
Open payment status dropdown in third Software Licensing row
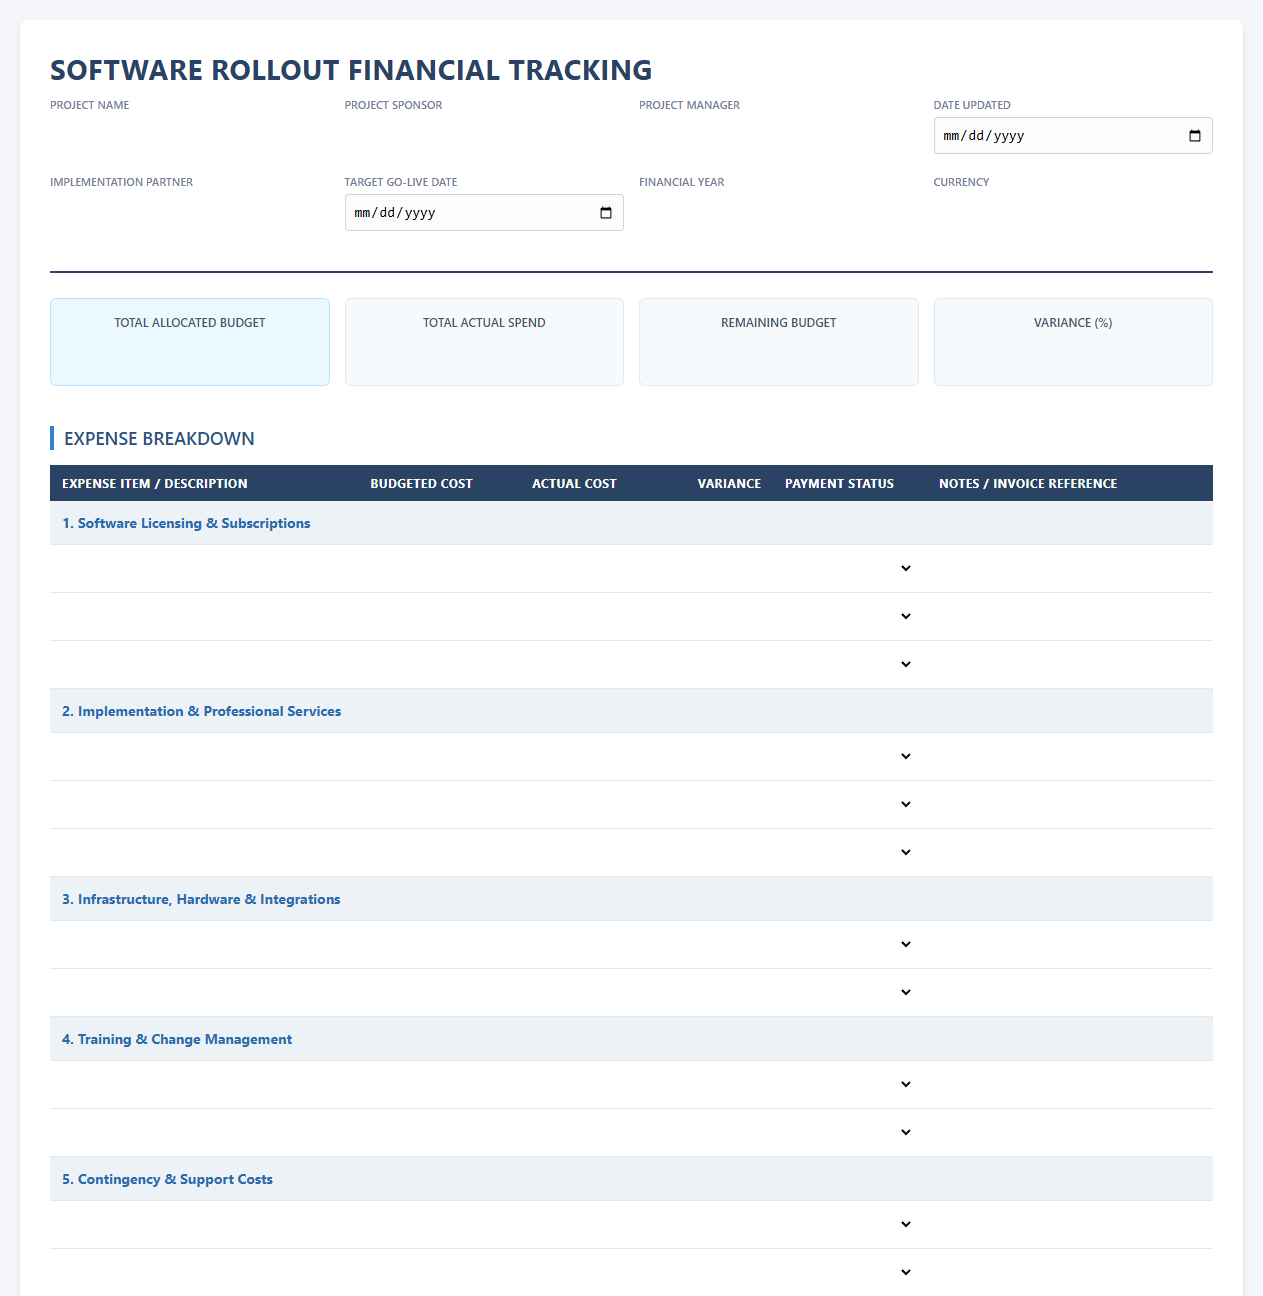850,664
